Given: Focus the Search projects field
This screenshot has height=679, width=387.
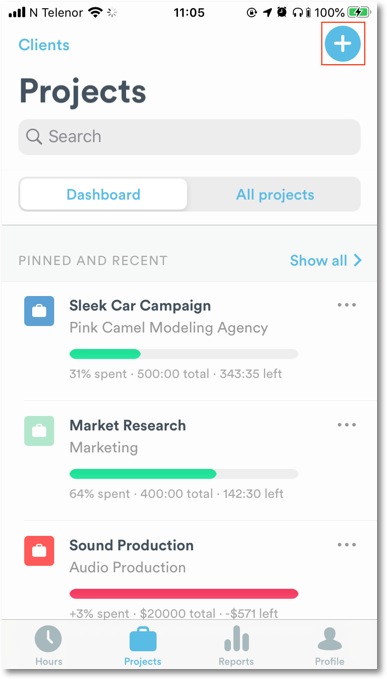Looking at the screenshot, I should (x=189, y=137).
